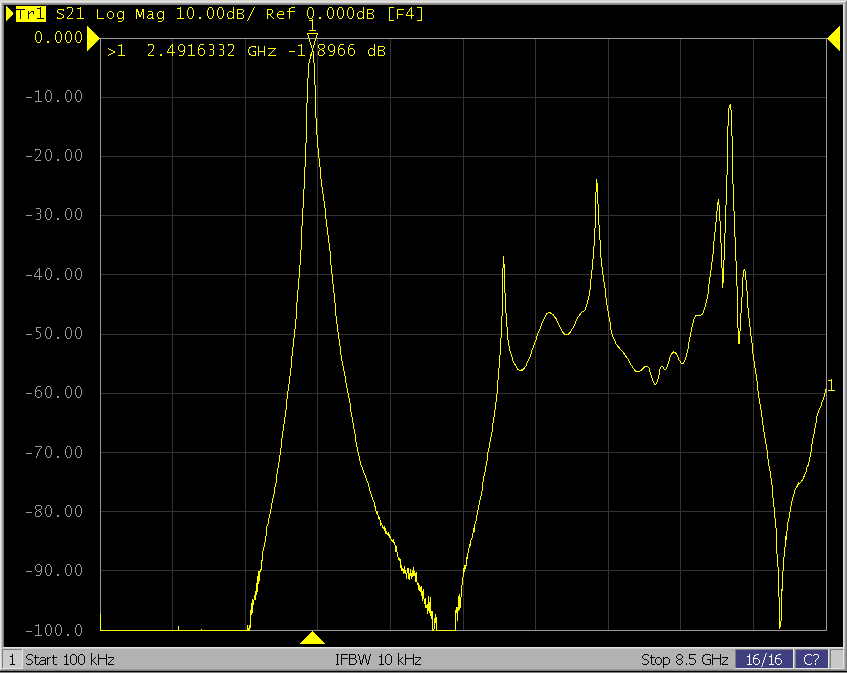Select the marker 1 triangle at the peak

[312, 39]
